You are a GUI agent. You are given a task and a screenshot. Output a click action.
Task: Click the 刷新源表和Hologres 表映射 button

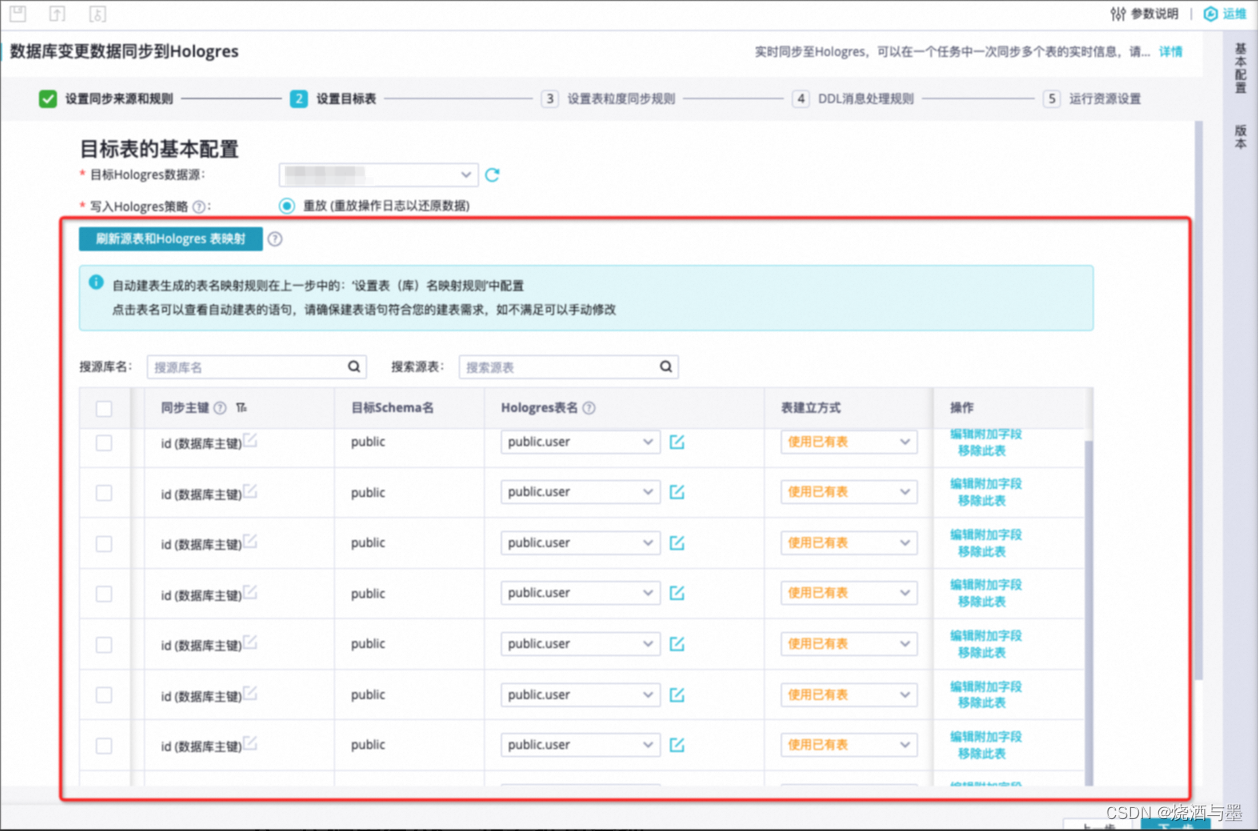171,239
